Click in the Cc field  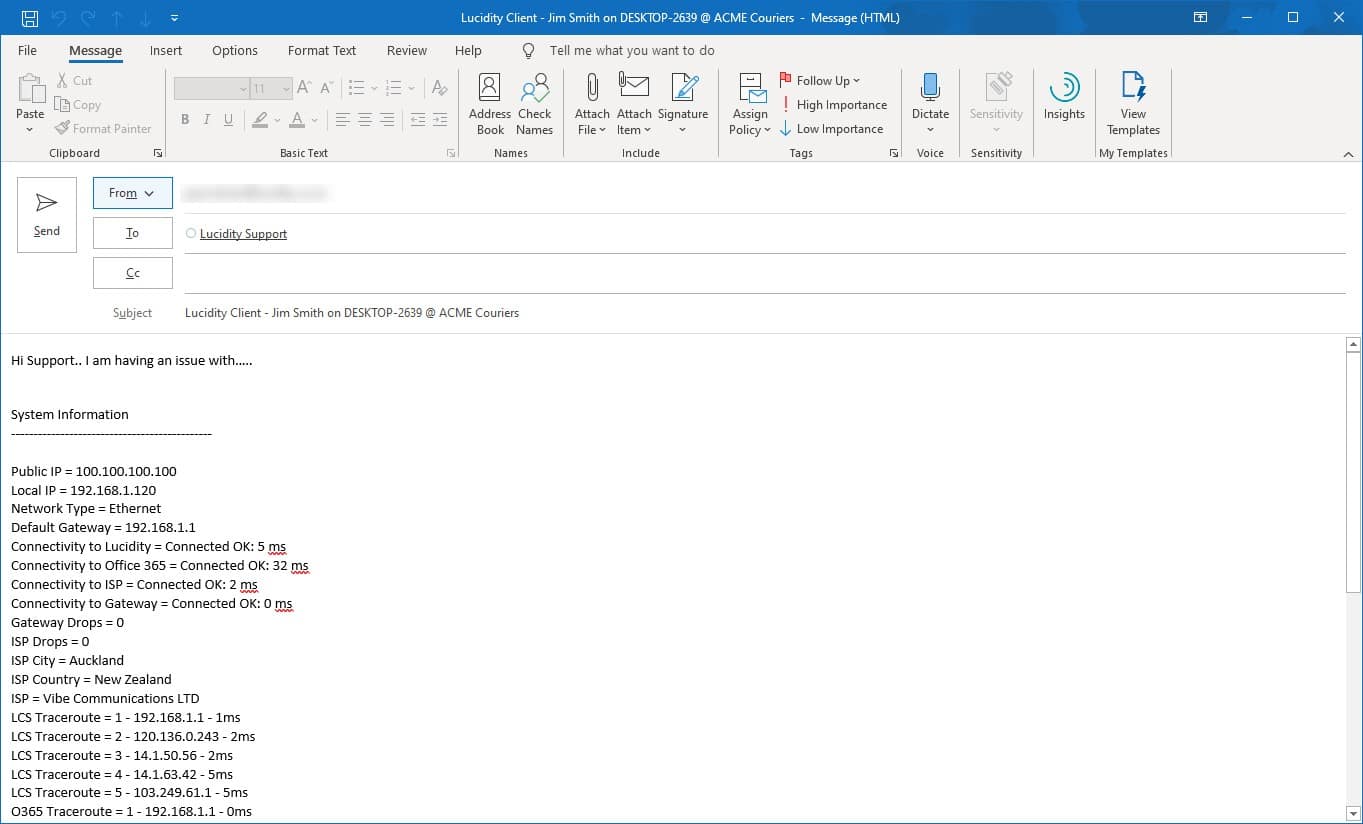click(765, 273)
